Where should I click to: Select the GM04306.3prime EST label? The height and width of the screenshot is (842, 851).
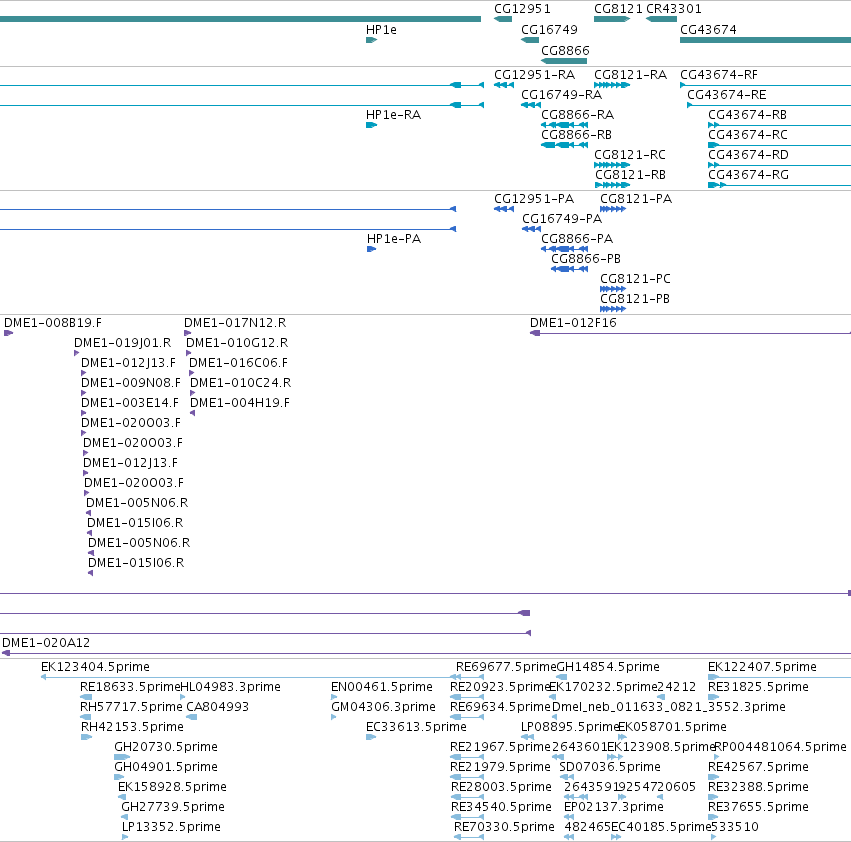383,707
